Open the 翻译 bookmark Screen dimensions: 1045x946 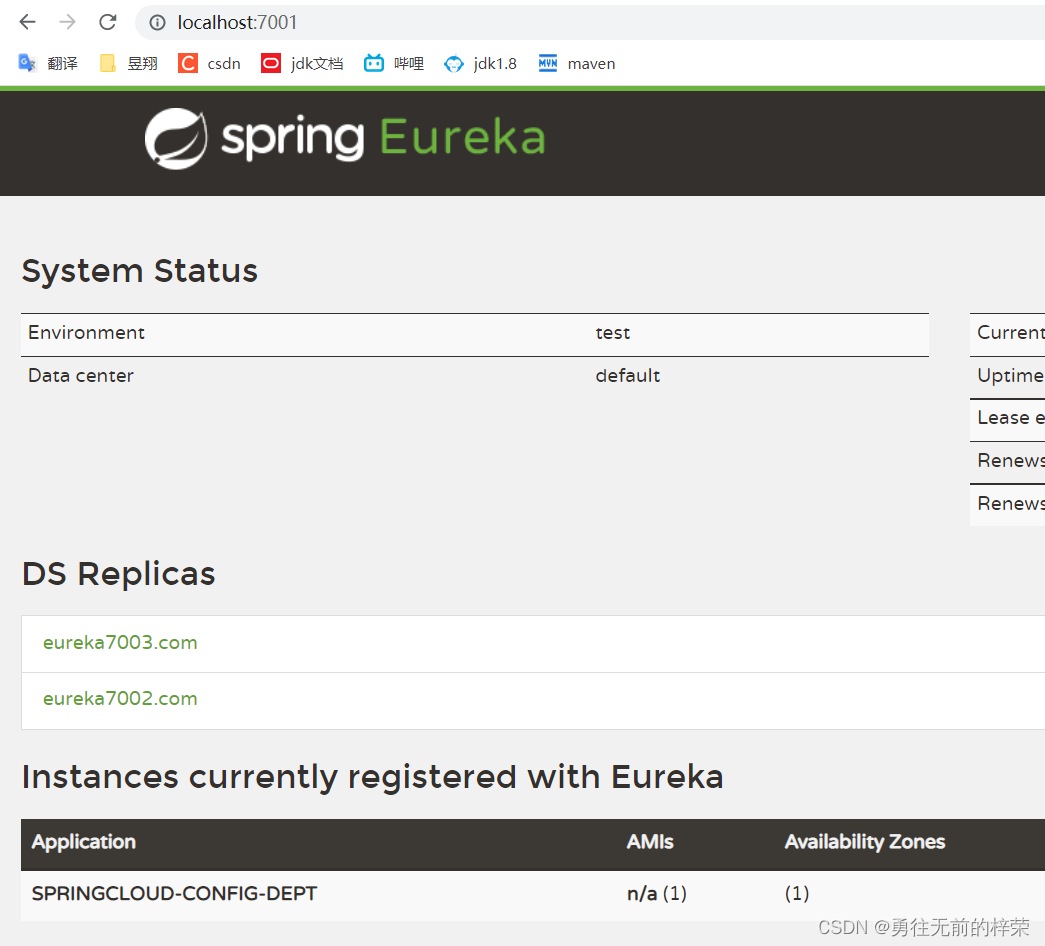click(48, 63)
